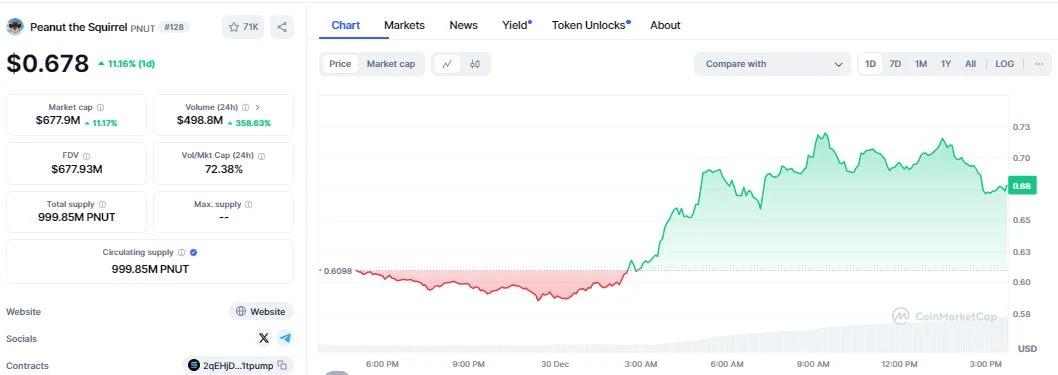The width and height of the screenshot is (1058, 375).
Task: Open the Telegram social link
Action: click(285, 338)
